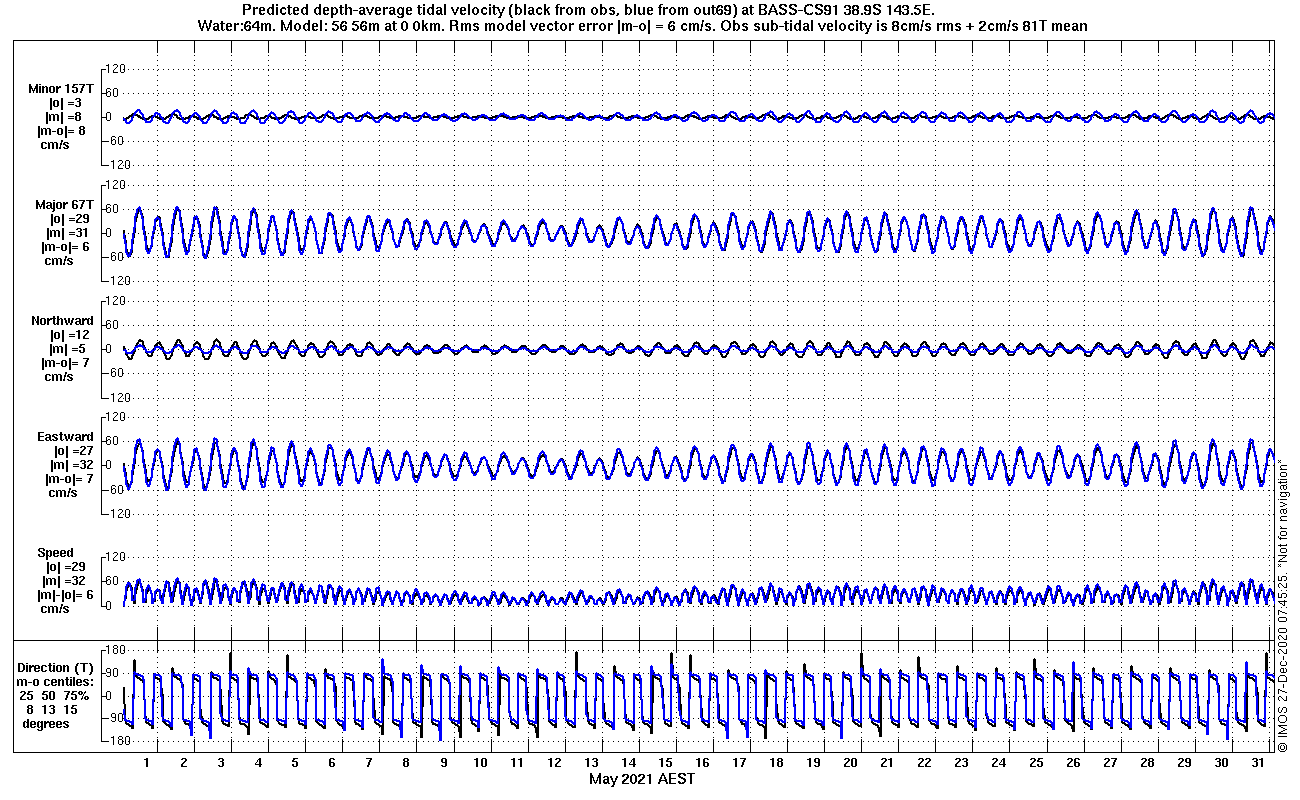The height and width of the screenshot is (800, 1300).
Task: Click day 29 on the date axis
Action: coord(1183,763)
